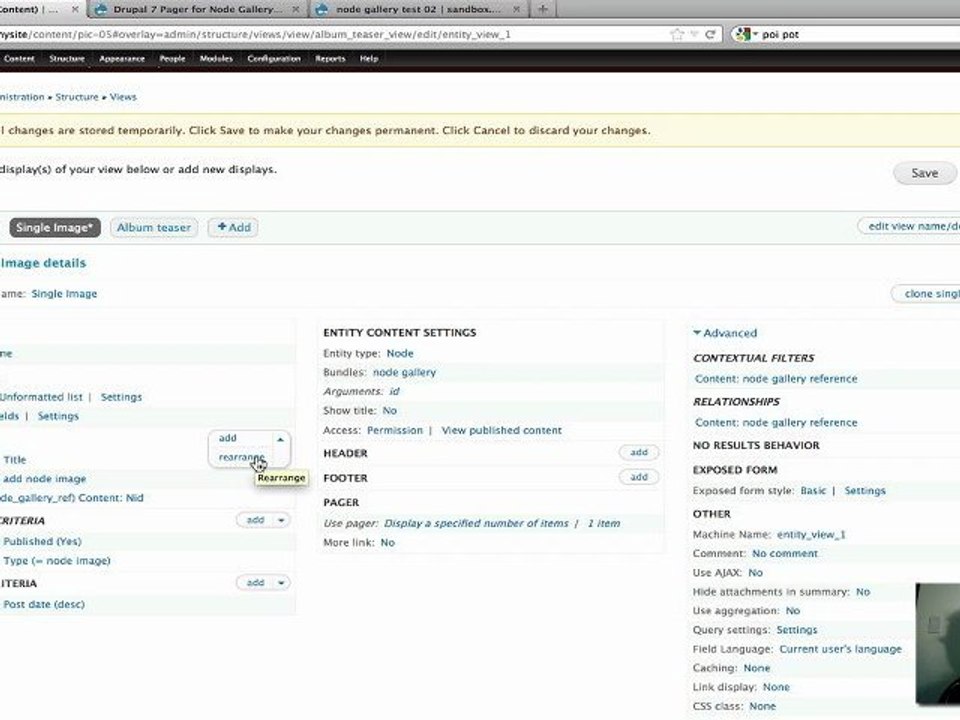The height and width of the screenshot is (720, 960).
Task: Add a header with HEADER add button
Action: click(639, 452)
